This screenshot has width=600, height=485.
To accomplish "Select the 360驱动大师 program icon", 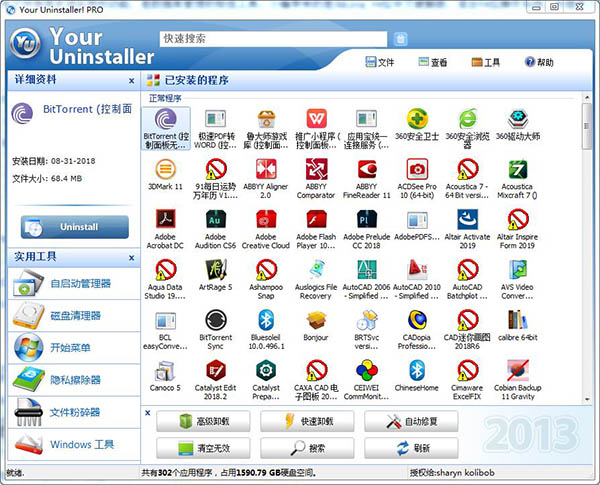I will [x=518, y=119].
